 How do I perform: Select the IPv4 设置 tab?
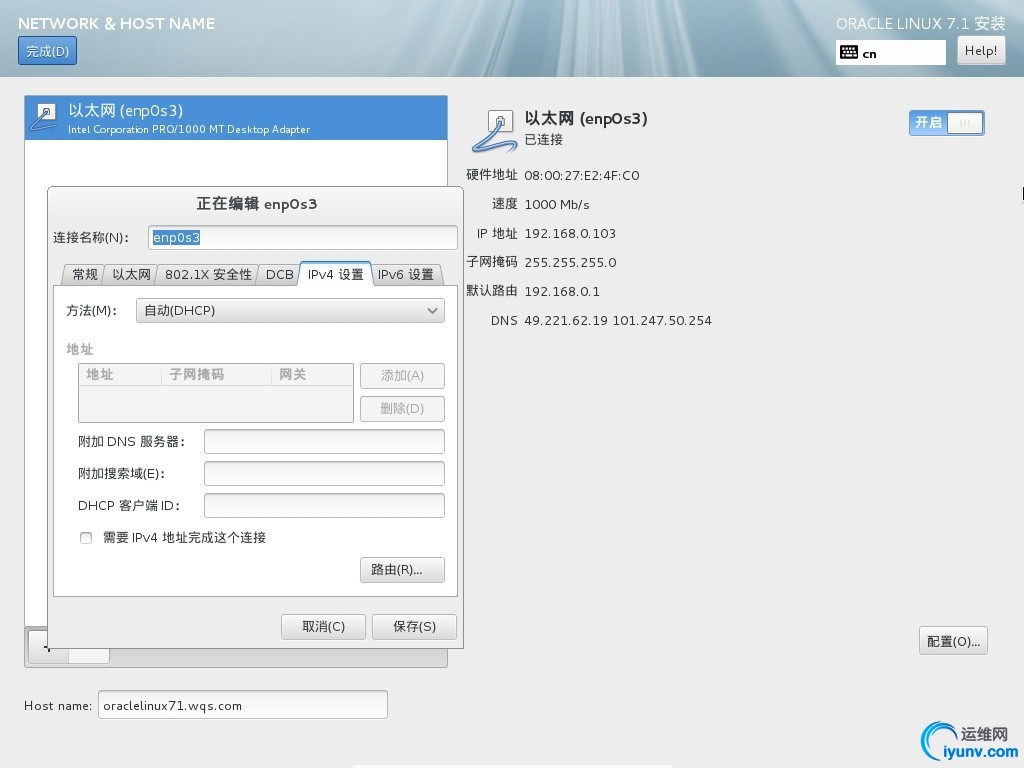(x=336, y=274)
